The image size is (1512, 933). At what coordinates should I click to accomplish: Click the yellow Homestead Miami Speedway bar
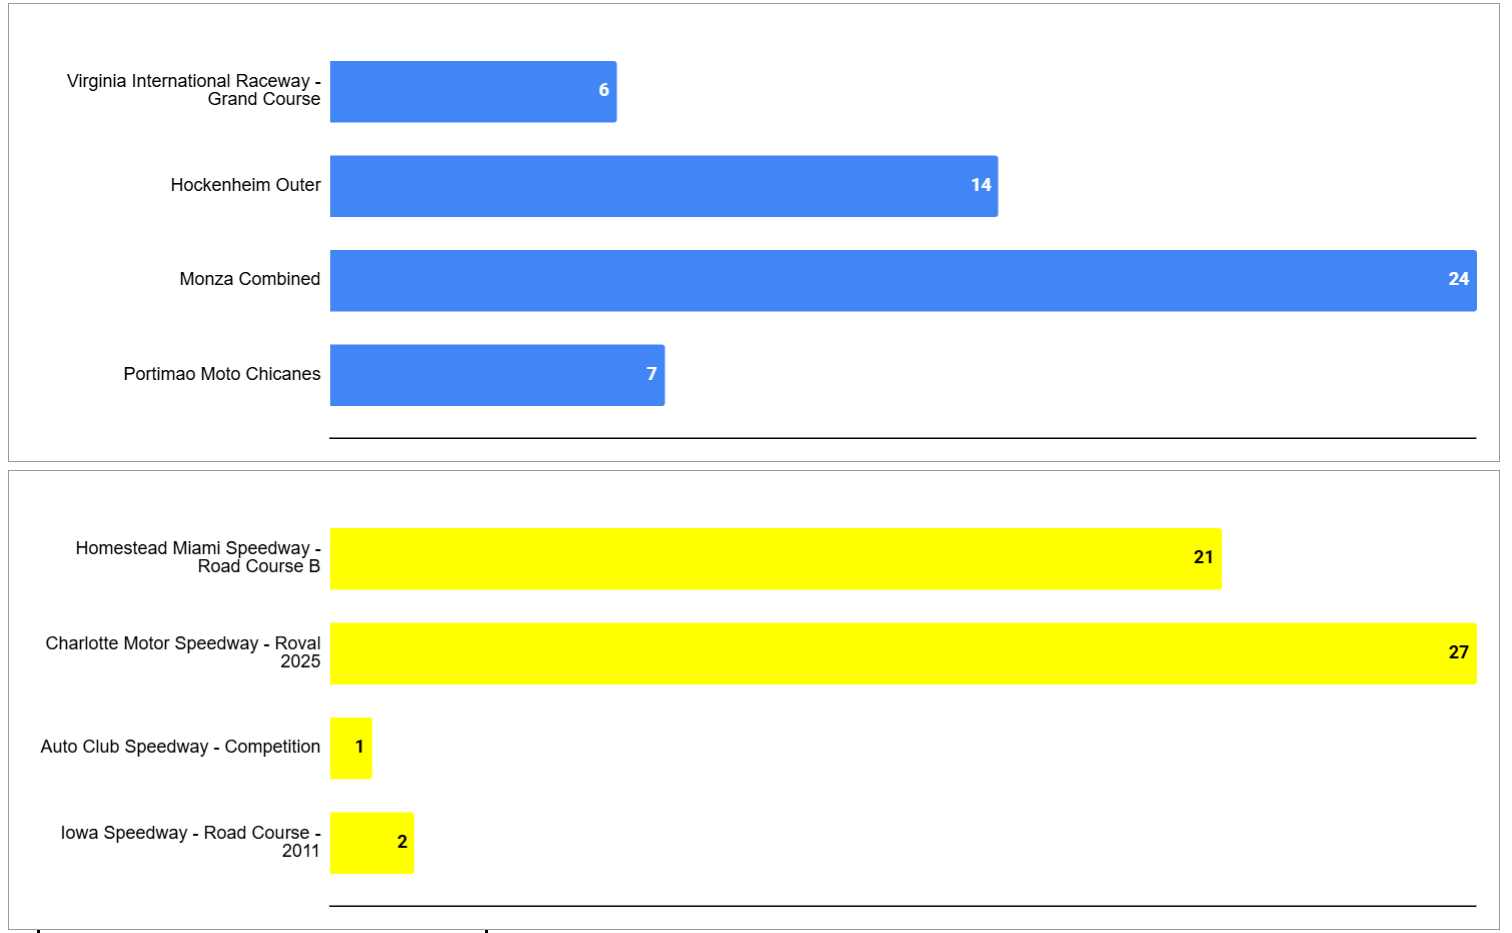tap(775, 559)
